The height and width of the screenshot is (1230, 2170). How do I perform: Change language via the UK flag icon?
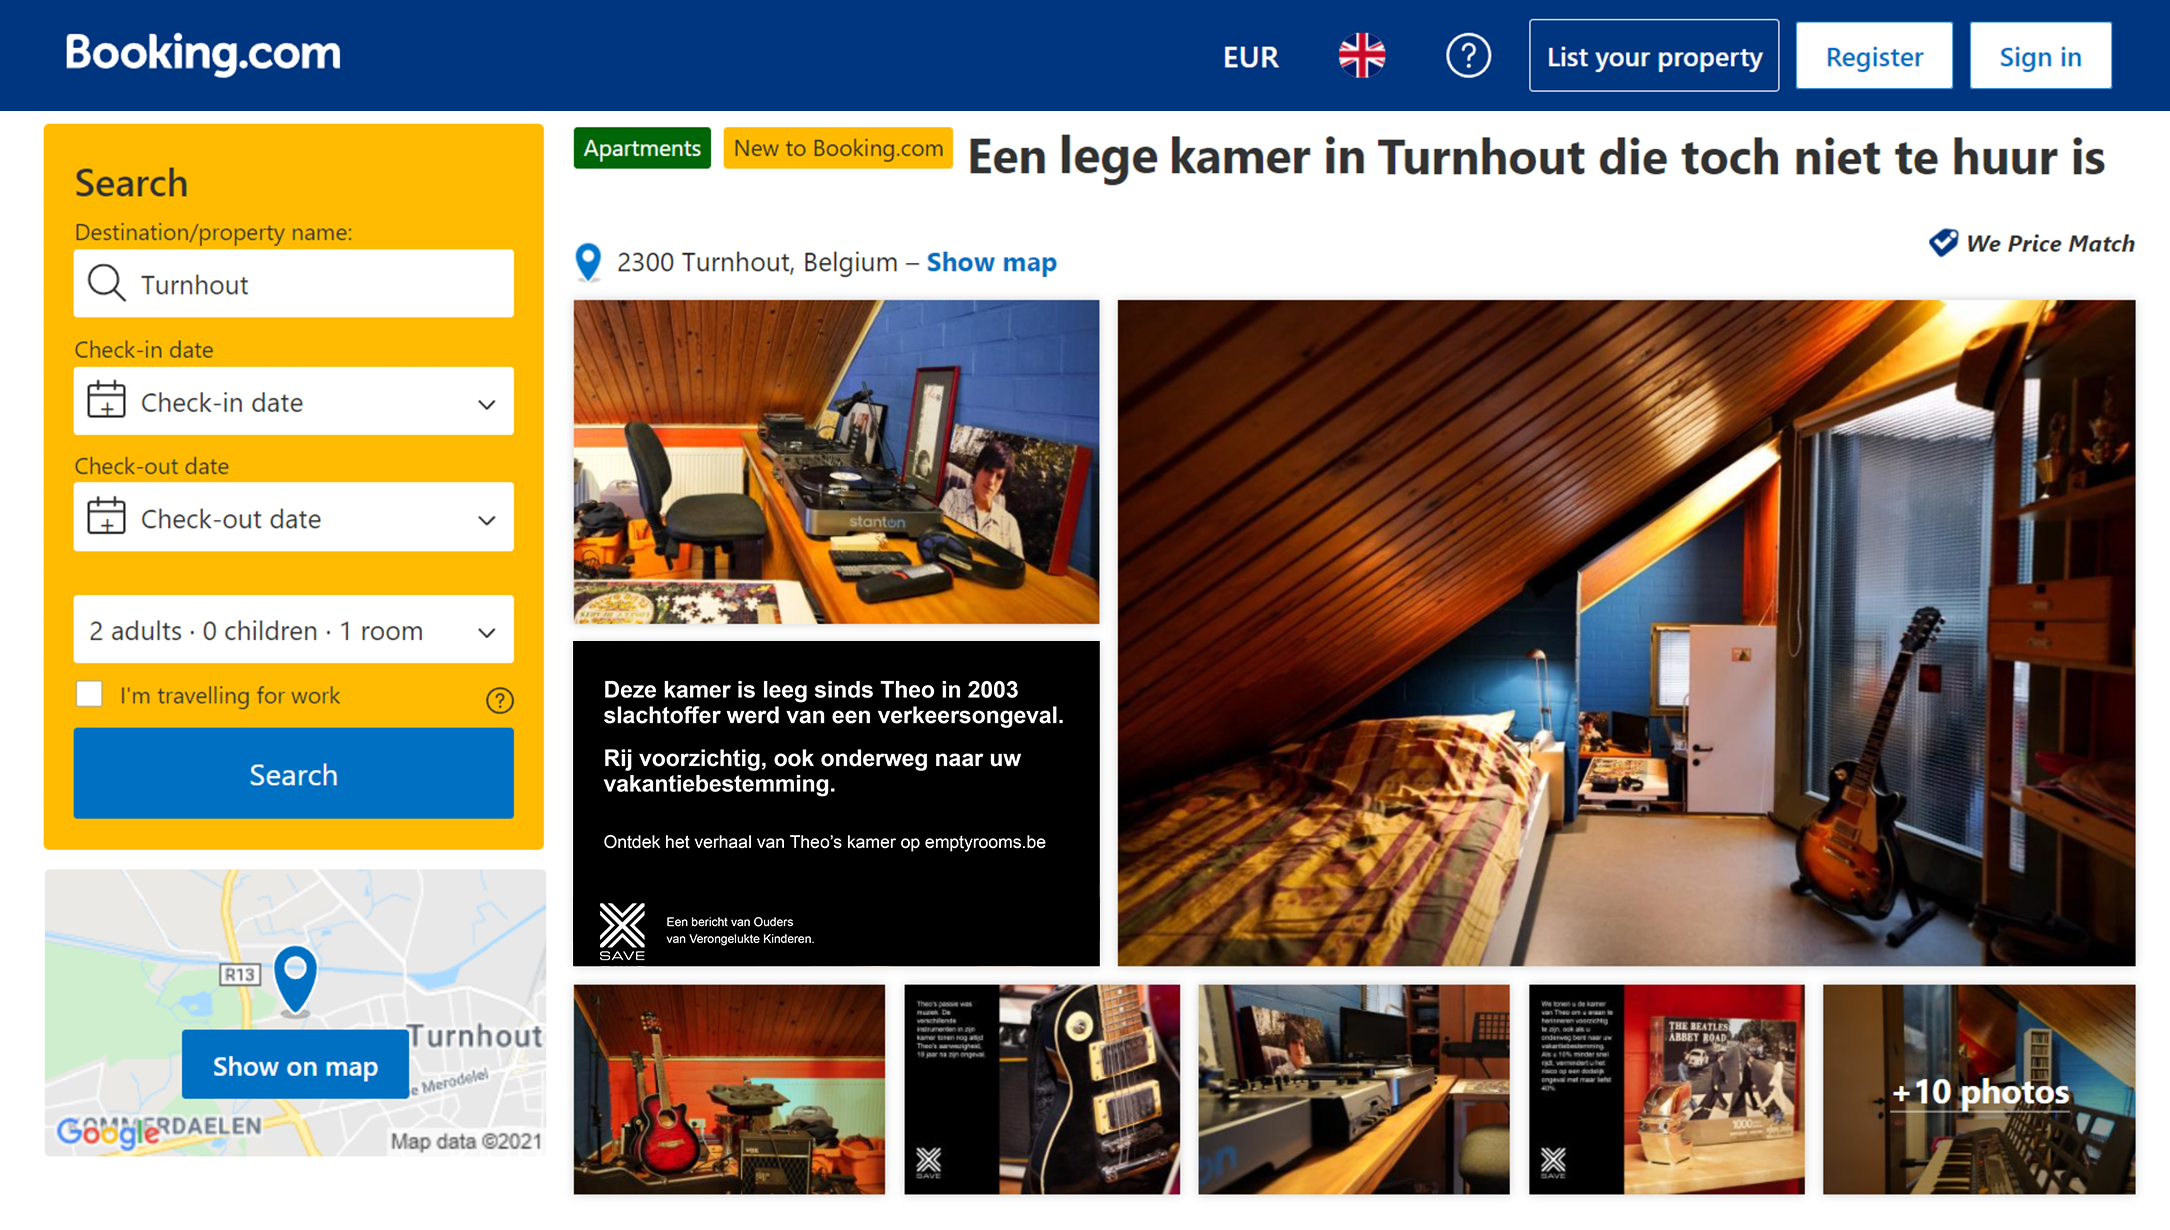[x=1362, y=56]
